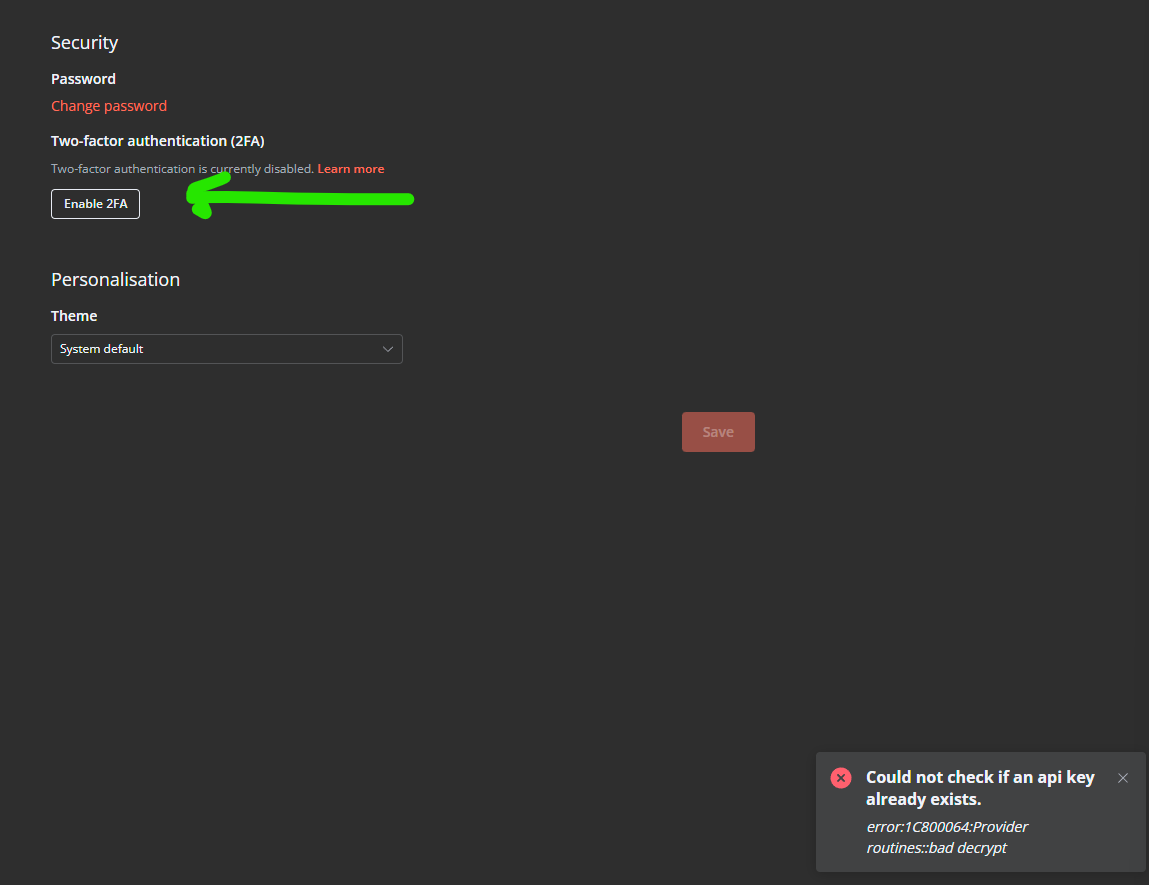Click the green arrow annotation
This screenshot has height=885, width=1149.
click(300, 196)
